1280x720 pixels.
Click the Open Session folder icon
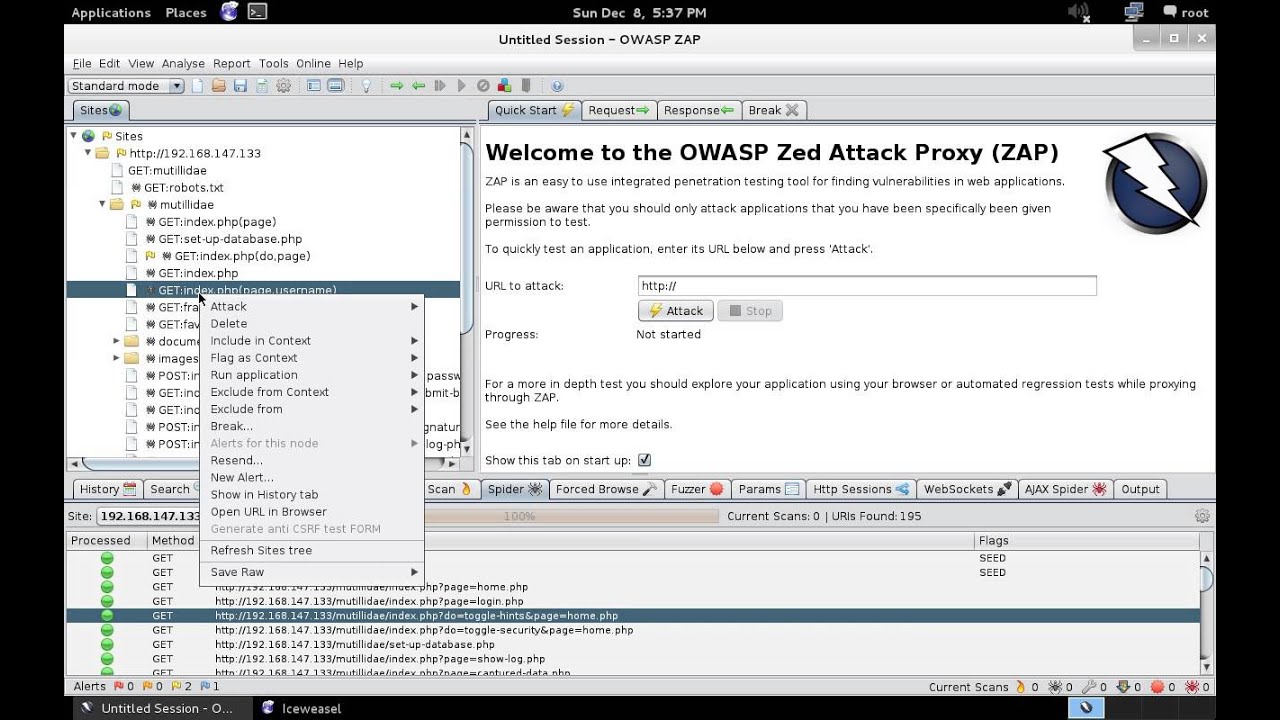[x=219, y=86]
